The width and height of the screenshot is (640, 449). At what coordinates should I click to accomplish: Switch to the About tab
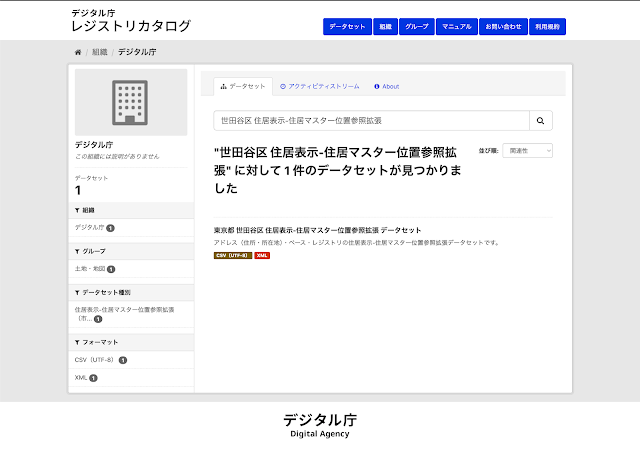tap(387, 87)
